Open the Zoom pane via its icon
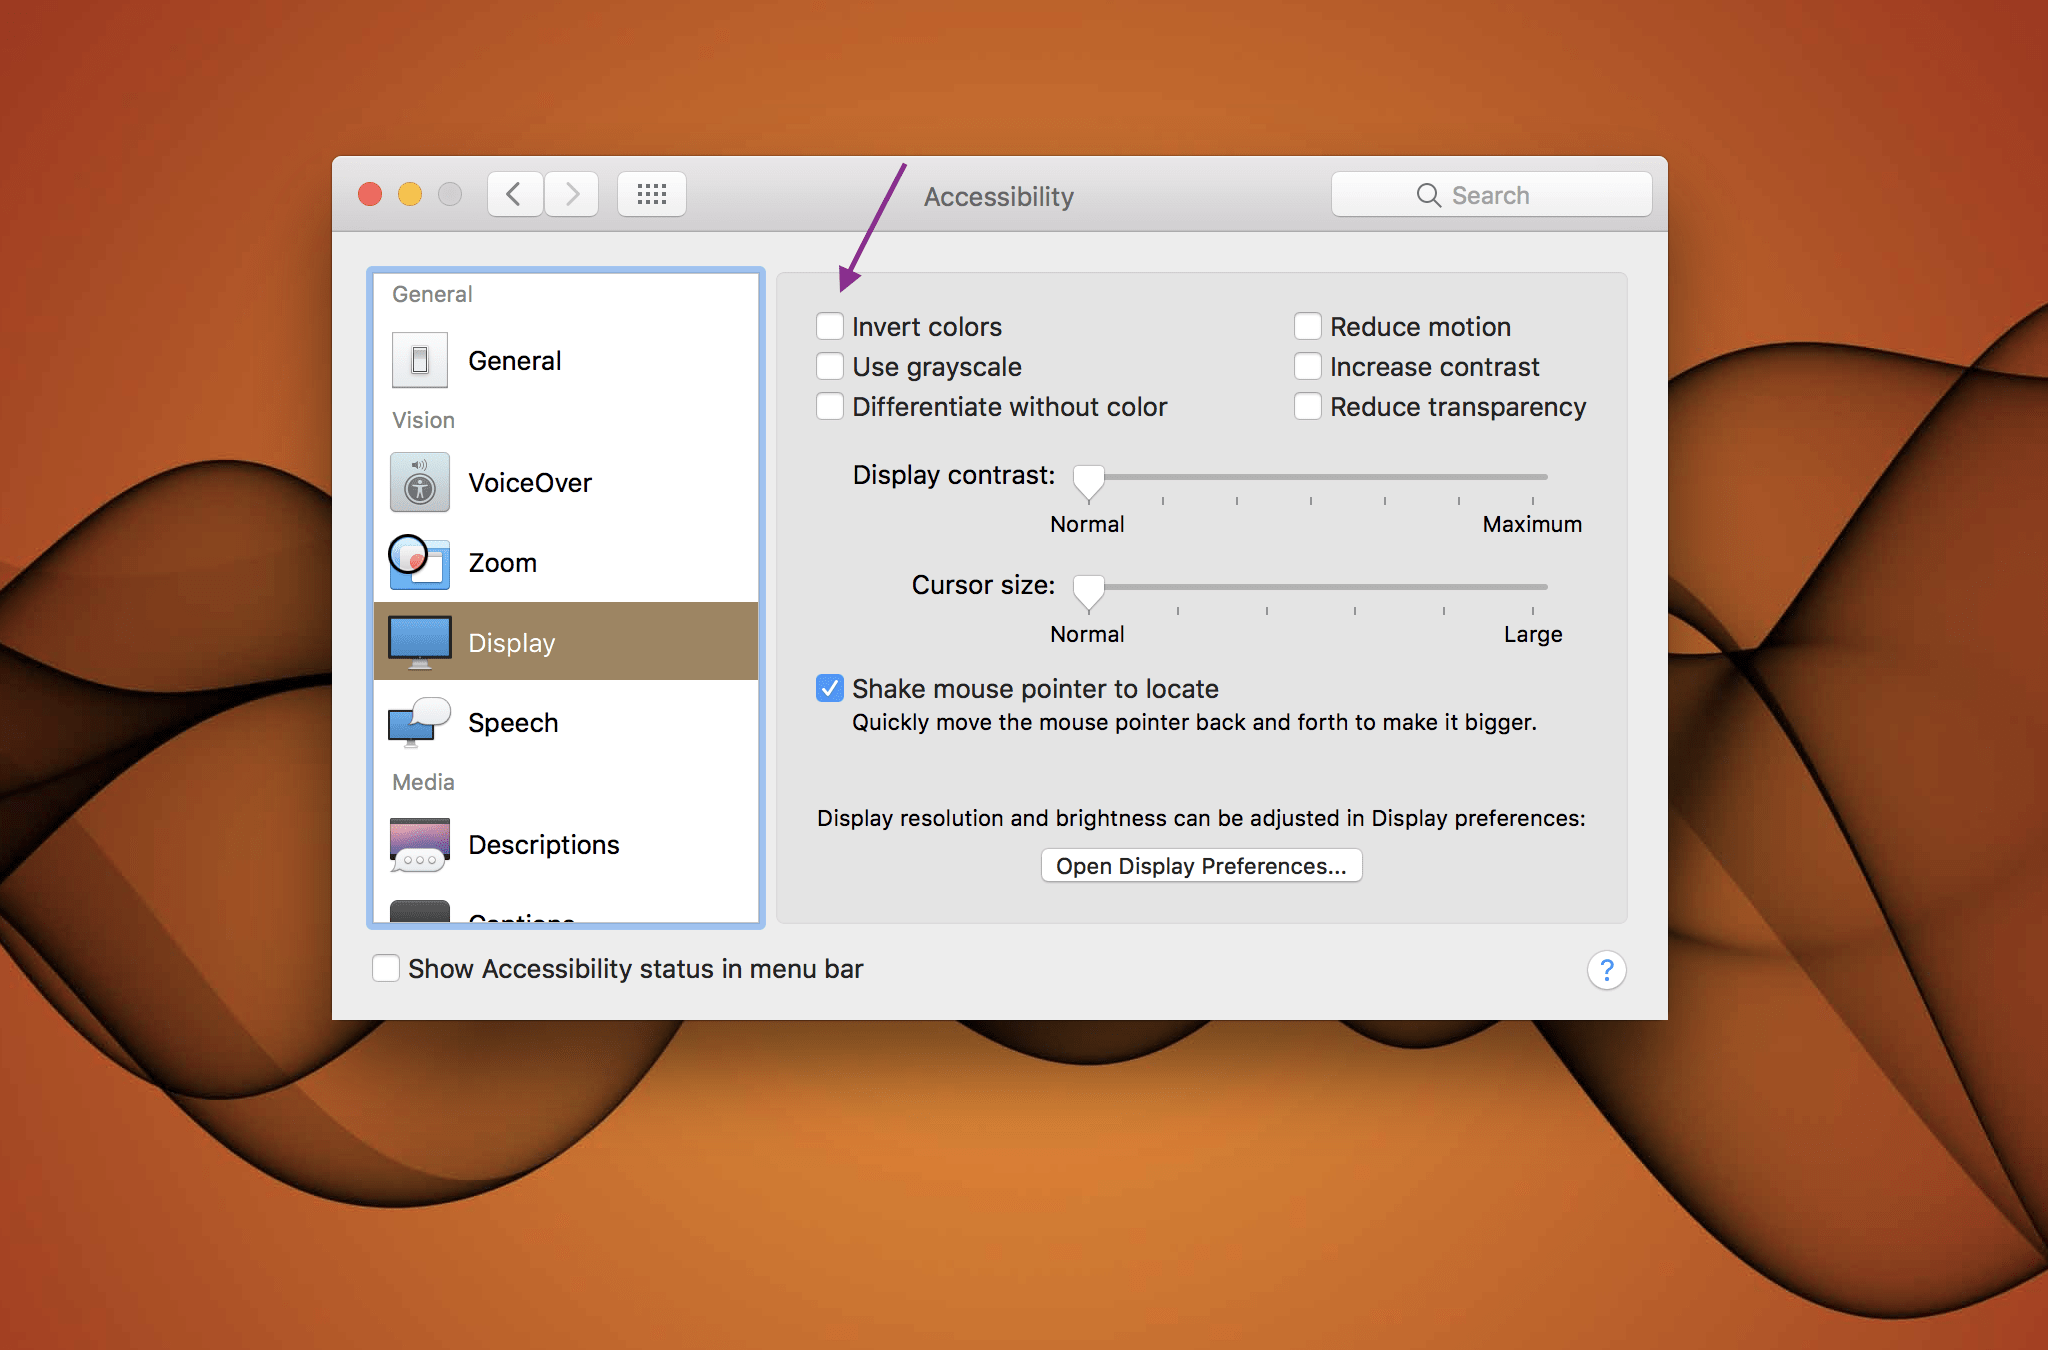The width and height of the screenshot is (2048, 1350). pos(419,562)
